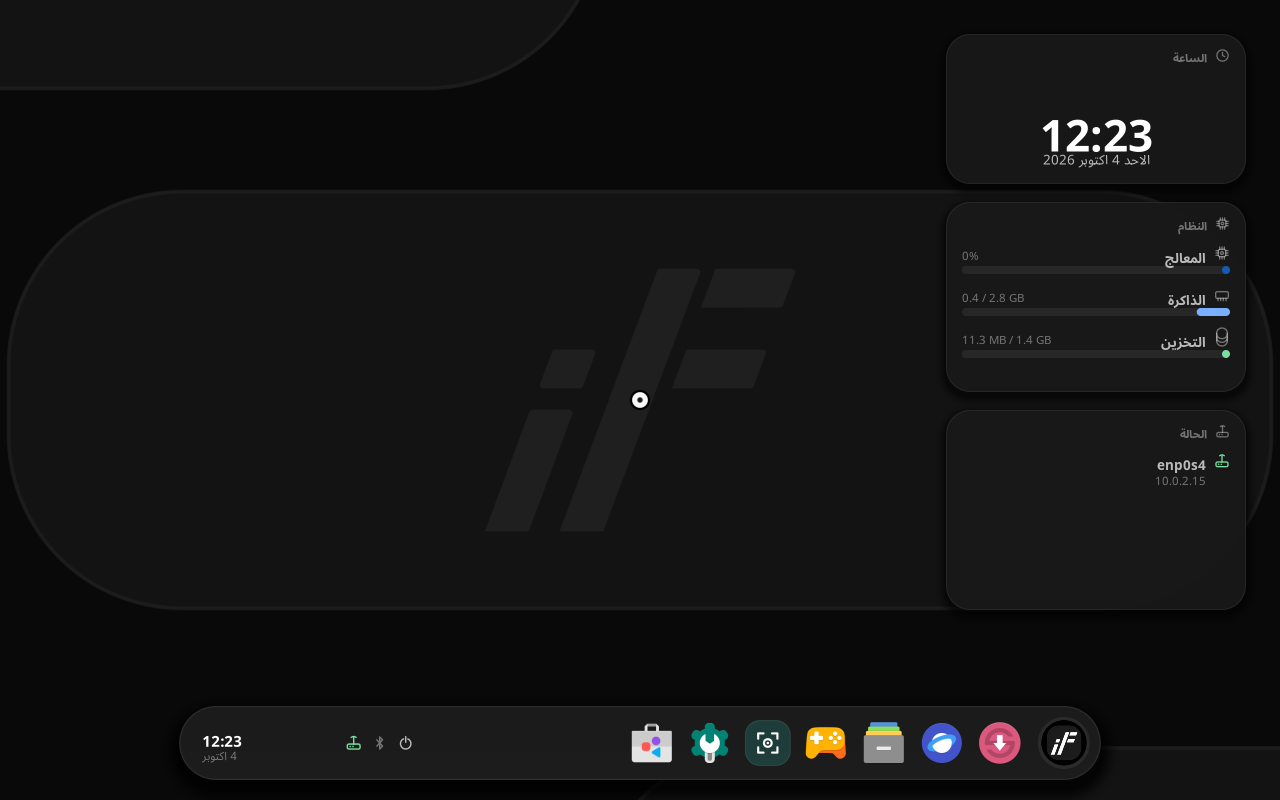
Task: Click the الذاكرة label
Action: click(x=1187, y=300)
